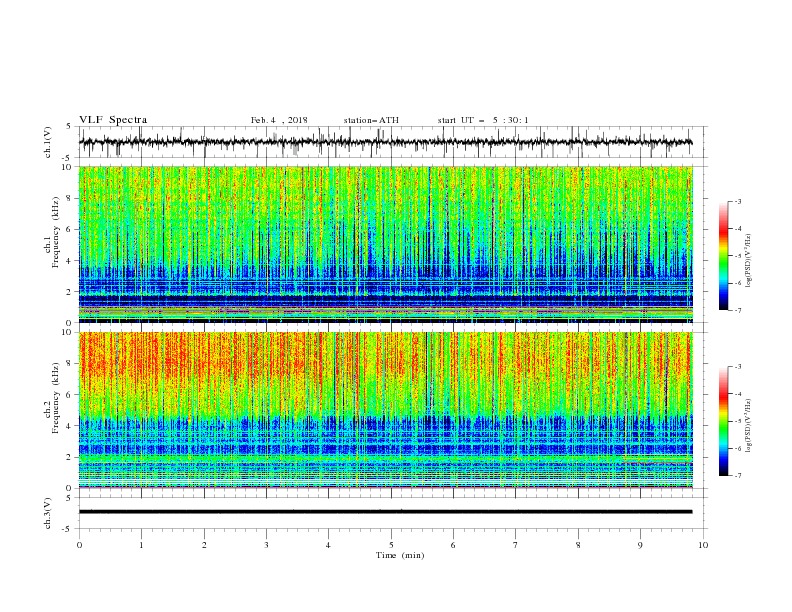
Task: Click time axis tick label '0'
Action: pyautogui.click(x=79, y=545)
